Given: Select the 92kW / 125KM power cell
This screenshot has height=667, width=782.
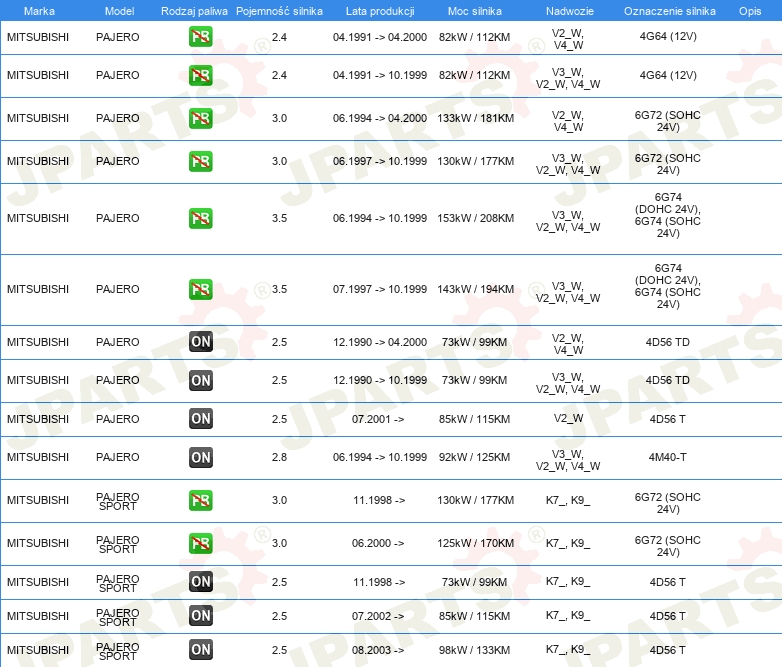Looking at the screenshot, I should point(475,457).
